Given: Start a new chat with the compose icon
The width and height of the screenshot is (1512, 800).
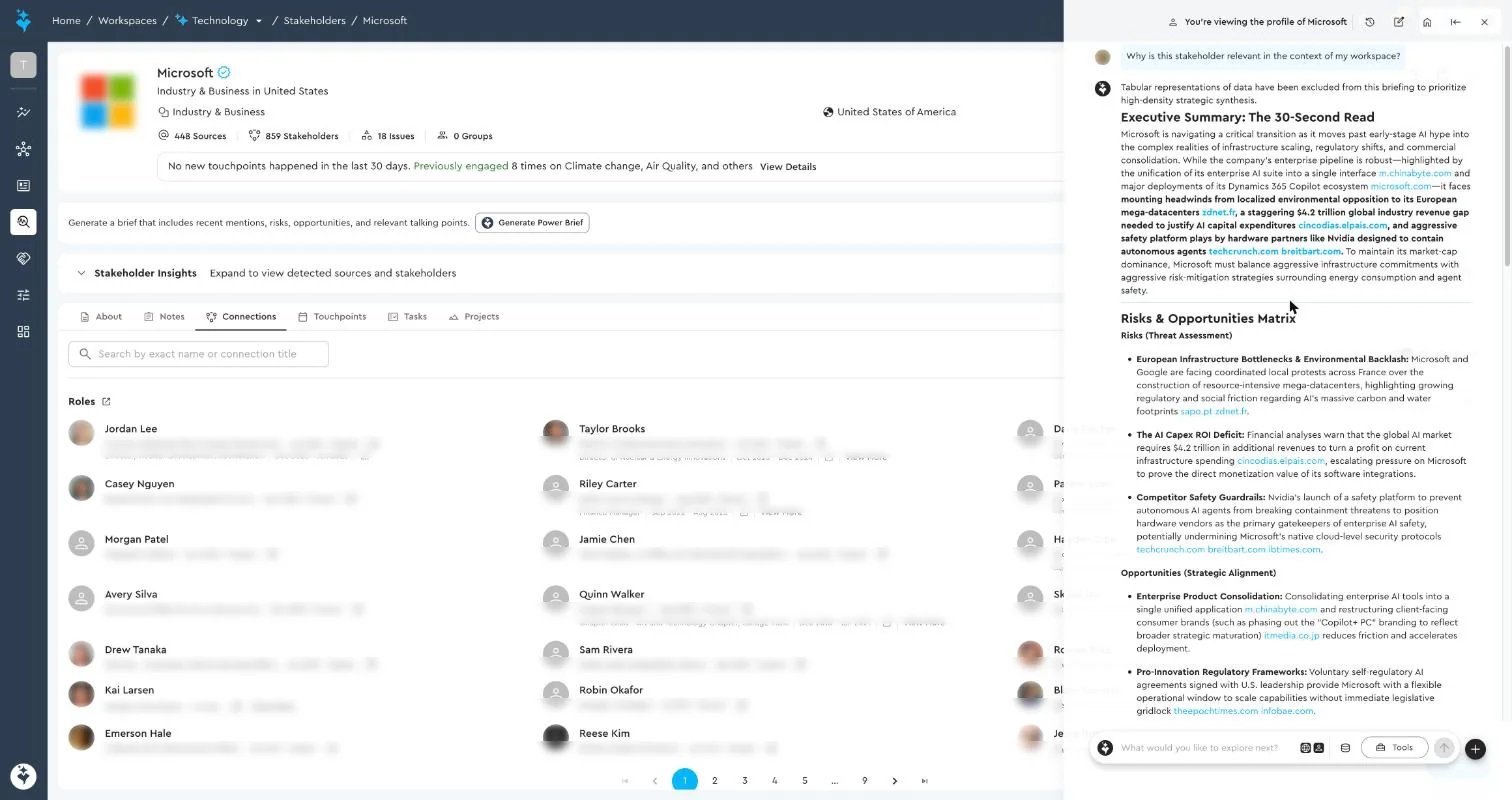Looking at the screenshot, I should pyautogui.click(x=1399, y=22).
